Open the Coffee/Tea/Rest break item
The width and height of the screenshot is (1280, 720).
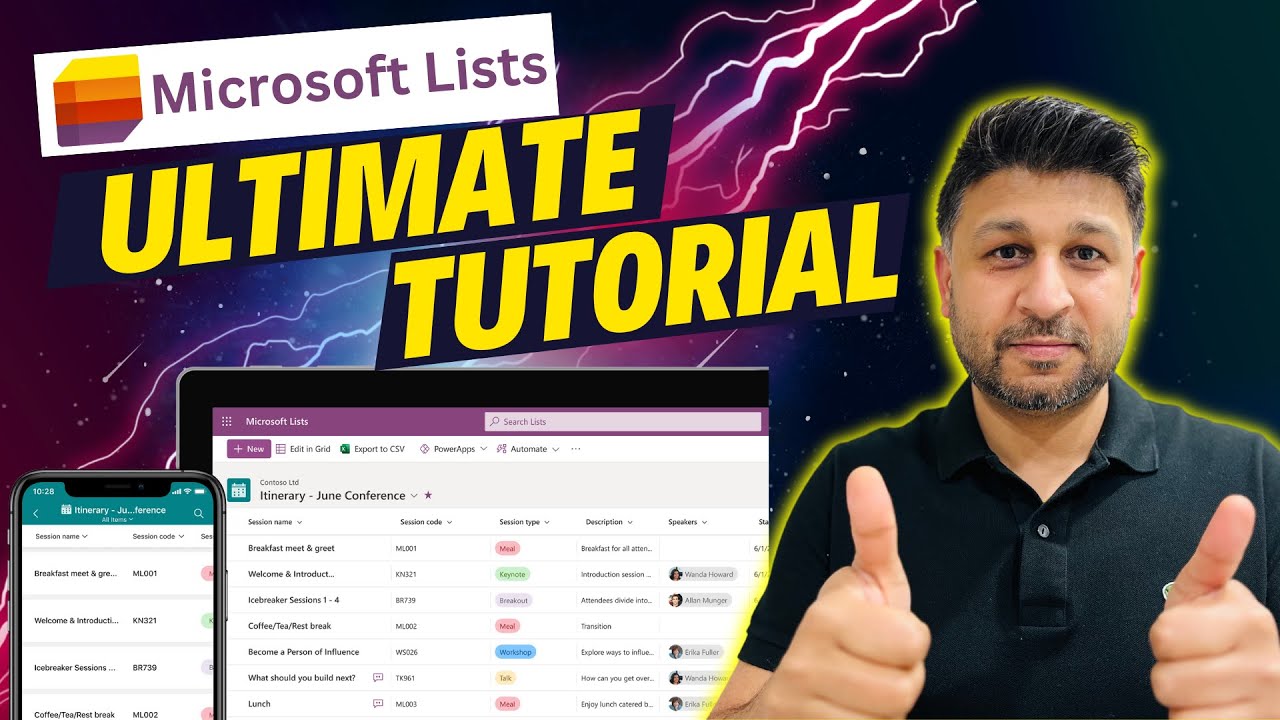click(x=289, y=626)
